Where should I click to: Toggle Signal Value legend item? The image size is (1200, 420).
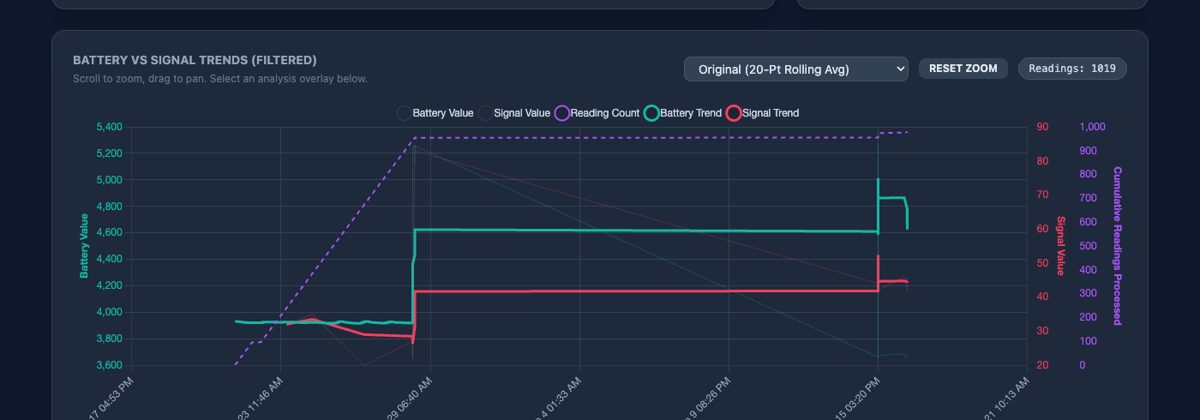pyautogui.click(x=515, y=113)
